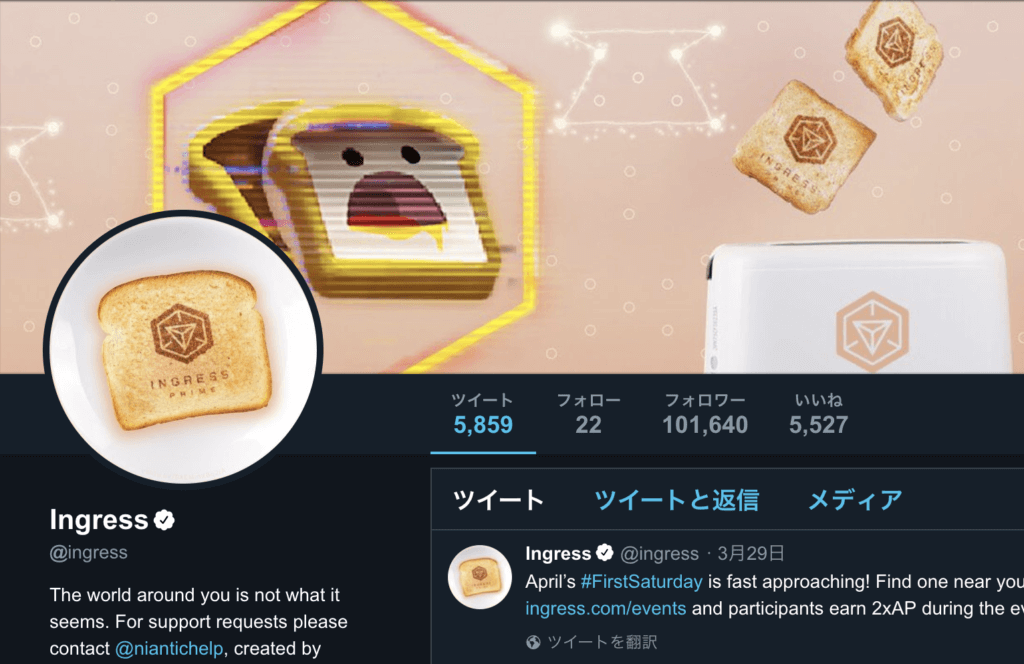
Task: Click the 3月29日 tweet timestamp
Action: tap(750, 554)
